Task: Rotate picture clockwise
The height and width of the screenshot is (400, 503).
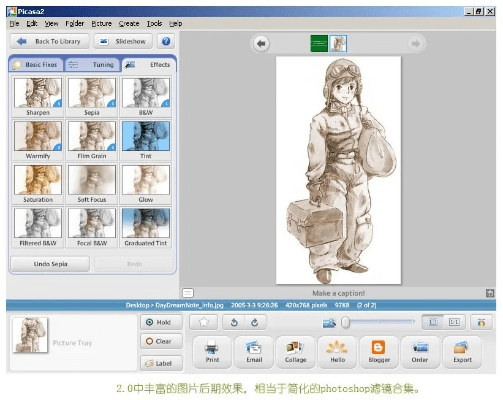Action: [255, 322]
